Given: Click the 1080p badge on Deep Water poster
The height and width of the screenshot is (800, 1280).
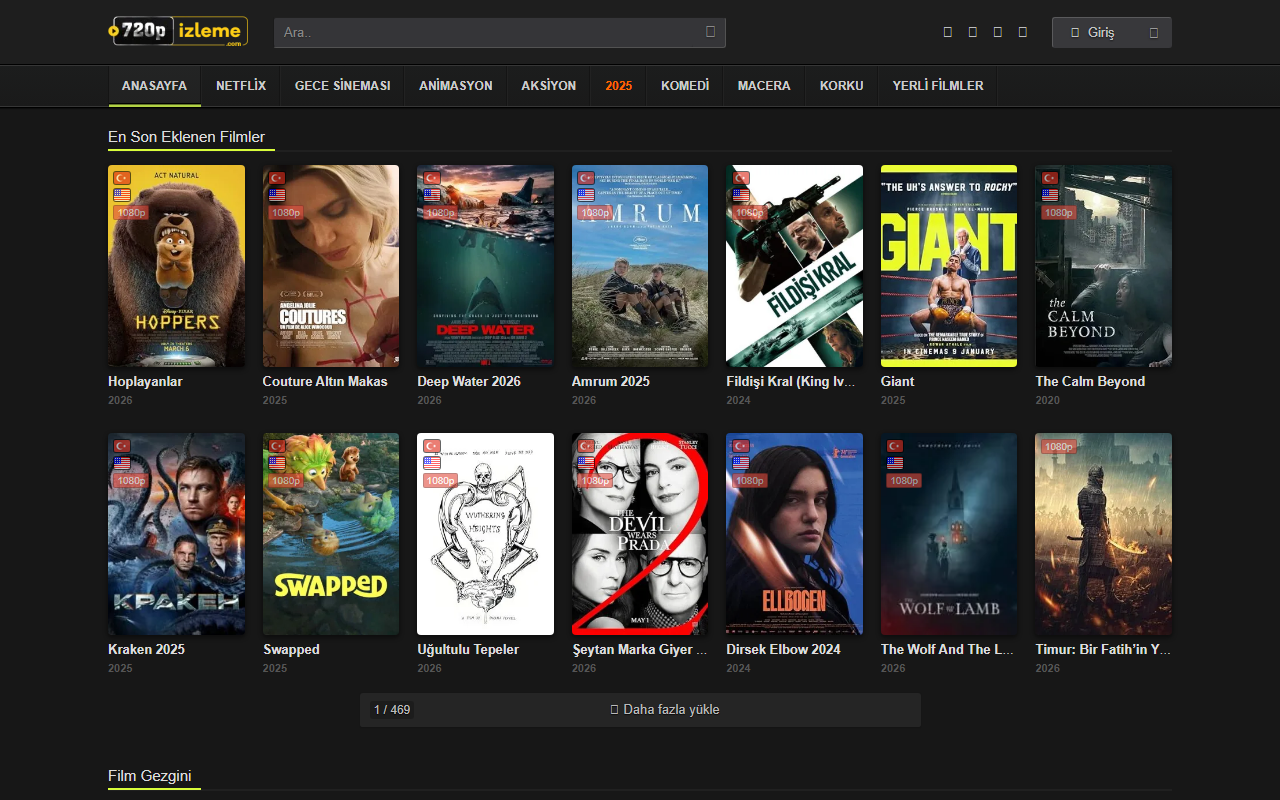Looking at the screenshot, I should pyautogui.click(x=440, y=213).
